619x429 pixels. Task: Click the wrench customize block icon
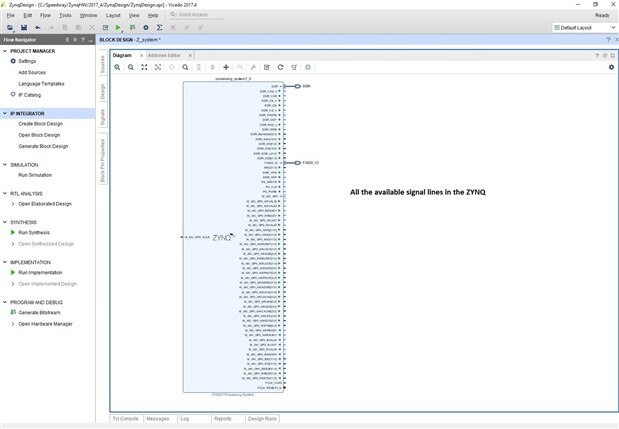point(253,67)
